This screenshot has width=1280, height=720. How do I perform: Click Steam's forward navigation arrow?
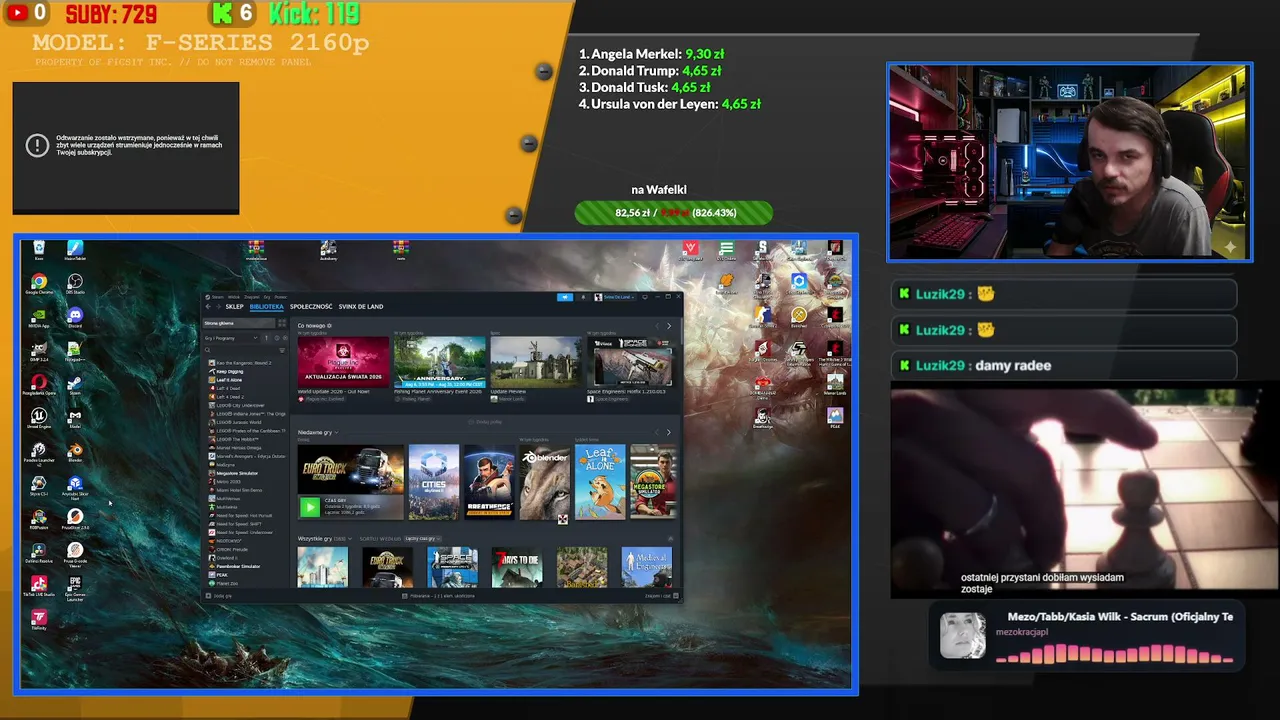(x=217, y=307)
